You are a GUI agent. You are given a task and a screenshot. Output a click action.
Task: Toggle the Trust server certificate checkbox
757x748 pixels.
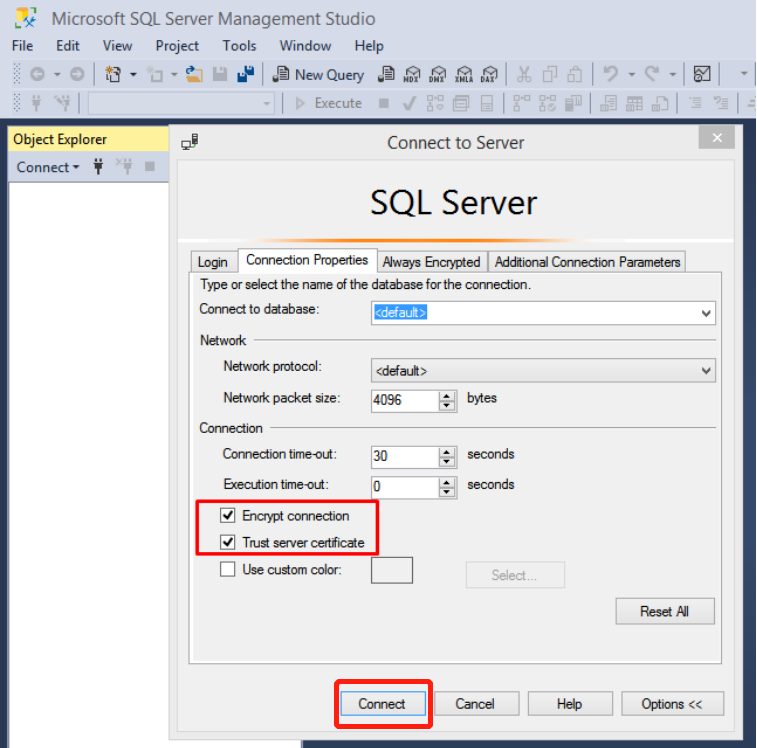(x=228, y=543)
